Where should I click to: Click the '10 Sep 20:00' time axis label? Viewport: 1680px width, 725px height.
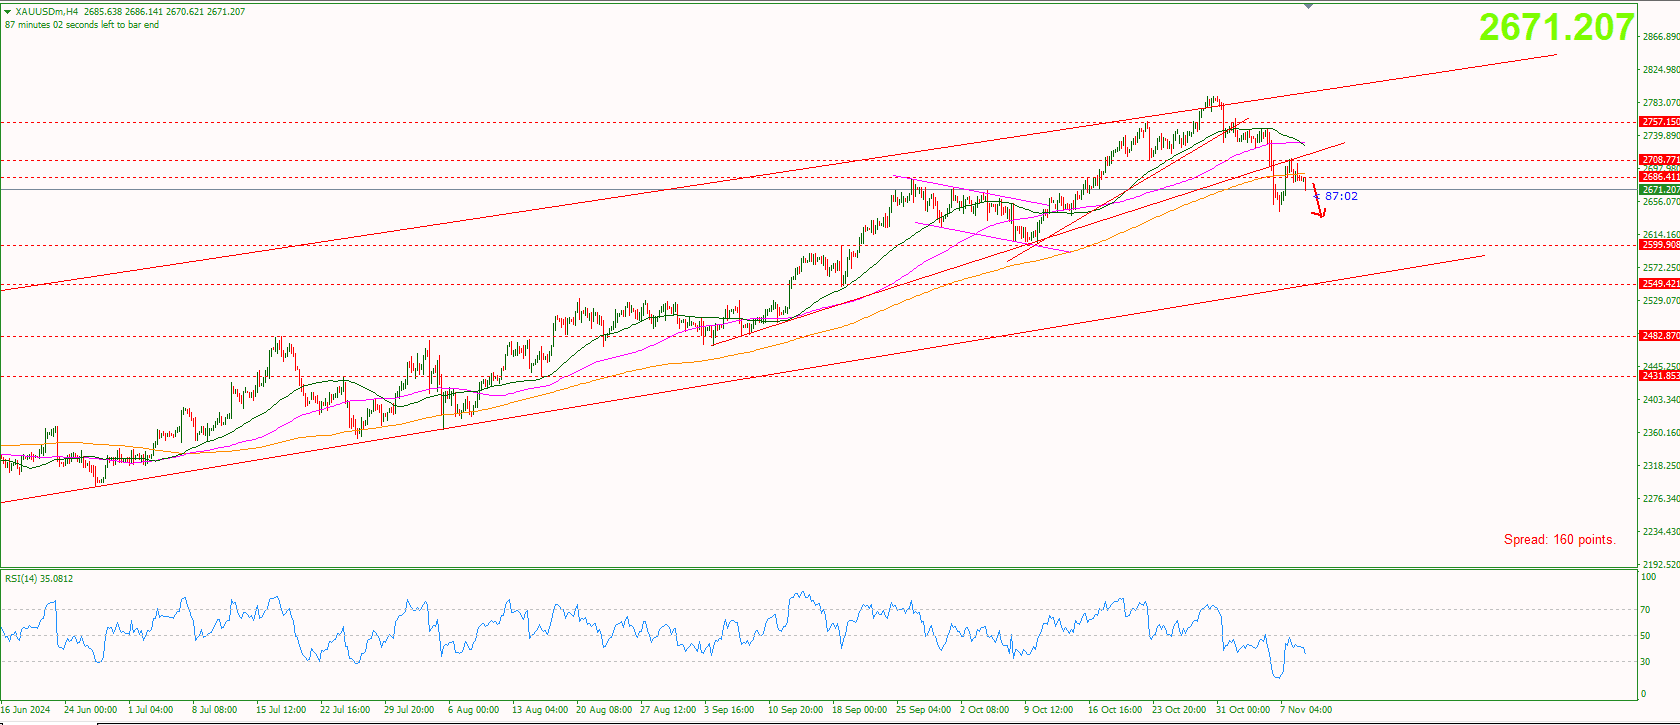coord(796,710)
